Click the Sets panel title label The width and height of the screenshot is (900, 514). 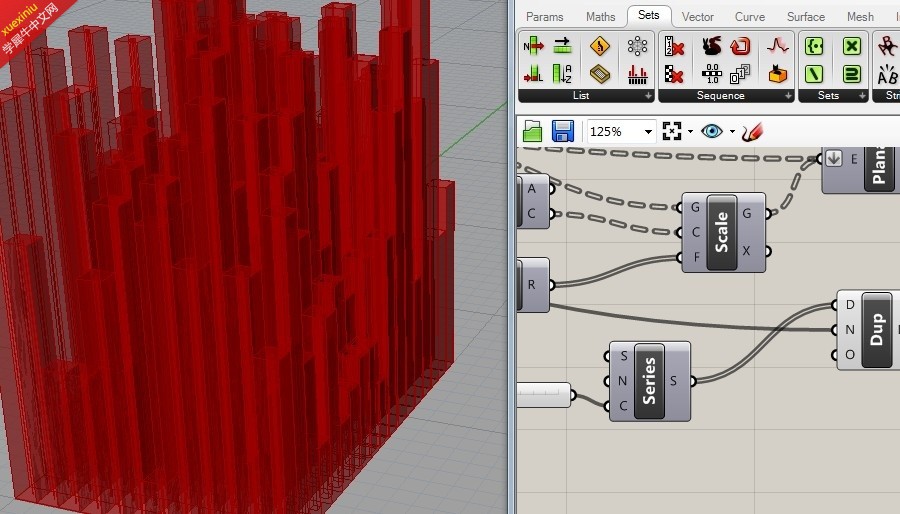828,96
